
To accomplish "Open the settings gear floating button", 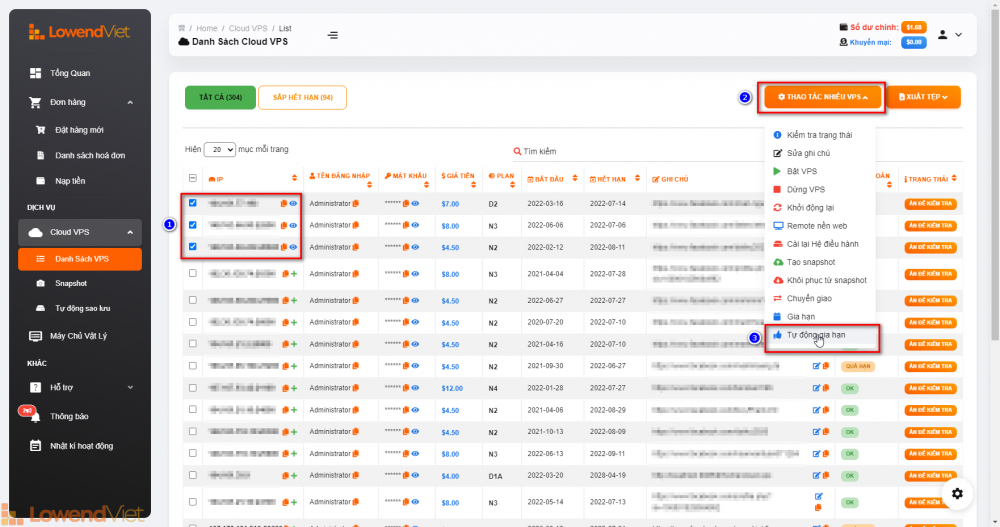I will tap(957, 494).
